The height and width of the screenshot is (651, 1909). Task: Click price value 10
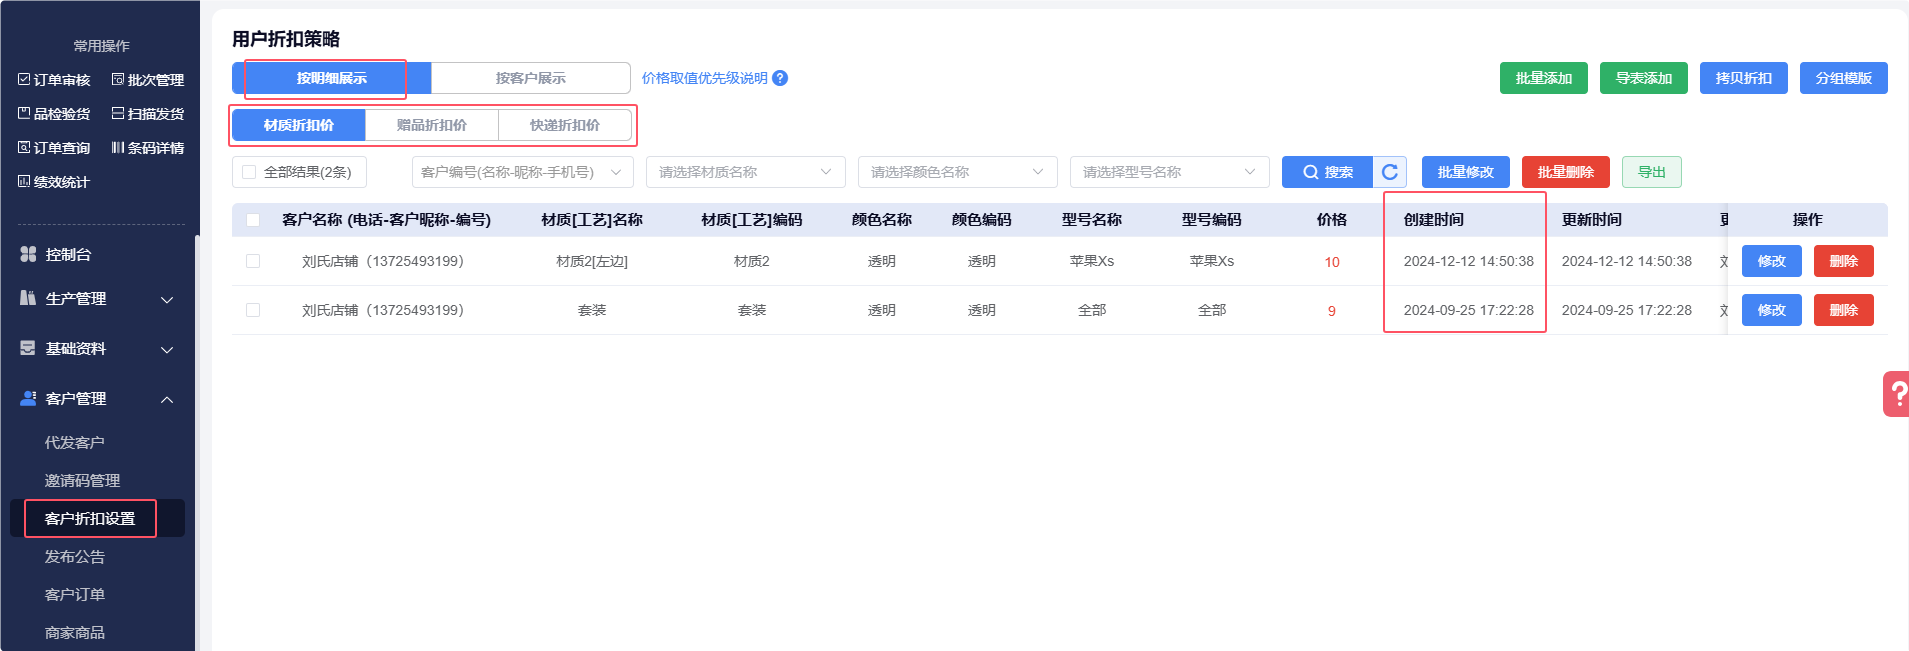tap(1332, 262)
